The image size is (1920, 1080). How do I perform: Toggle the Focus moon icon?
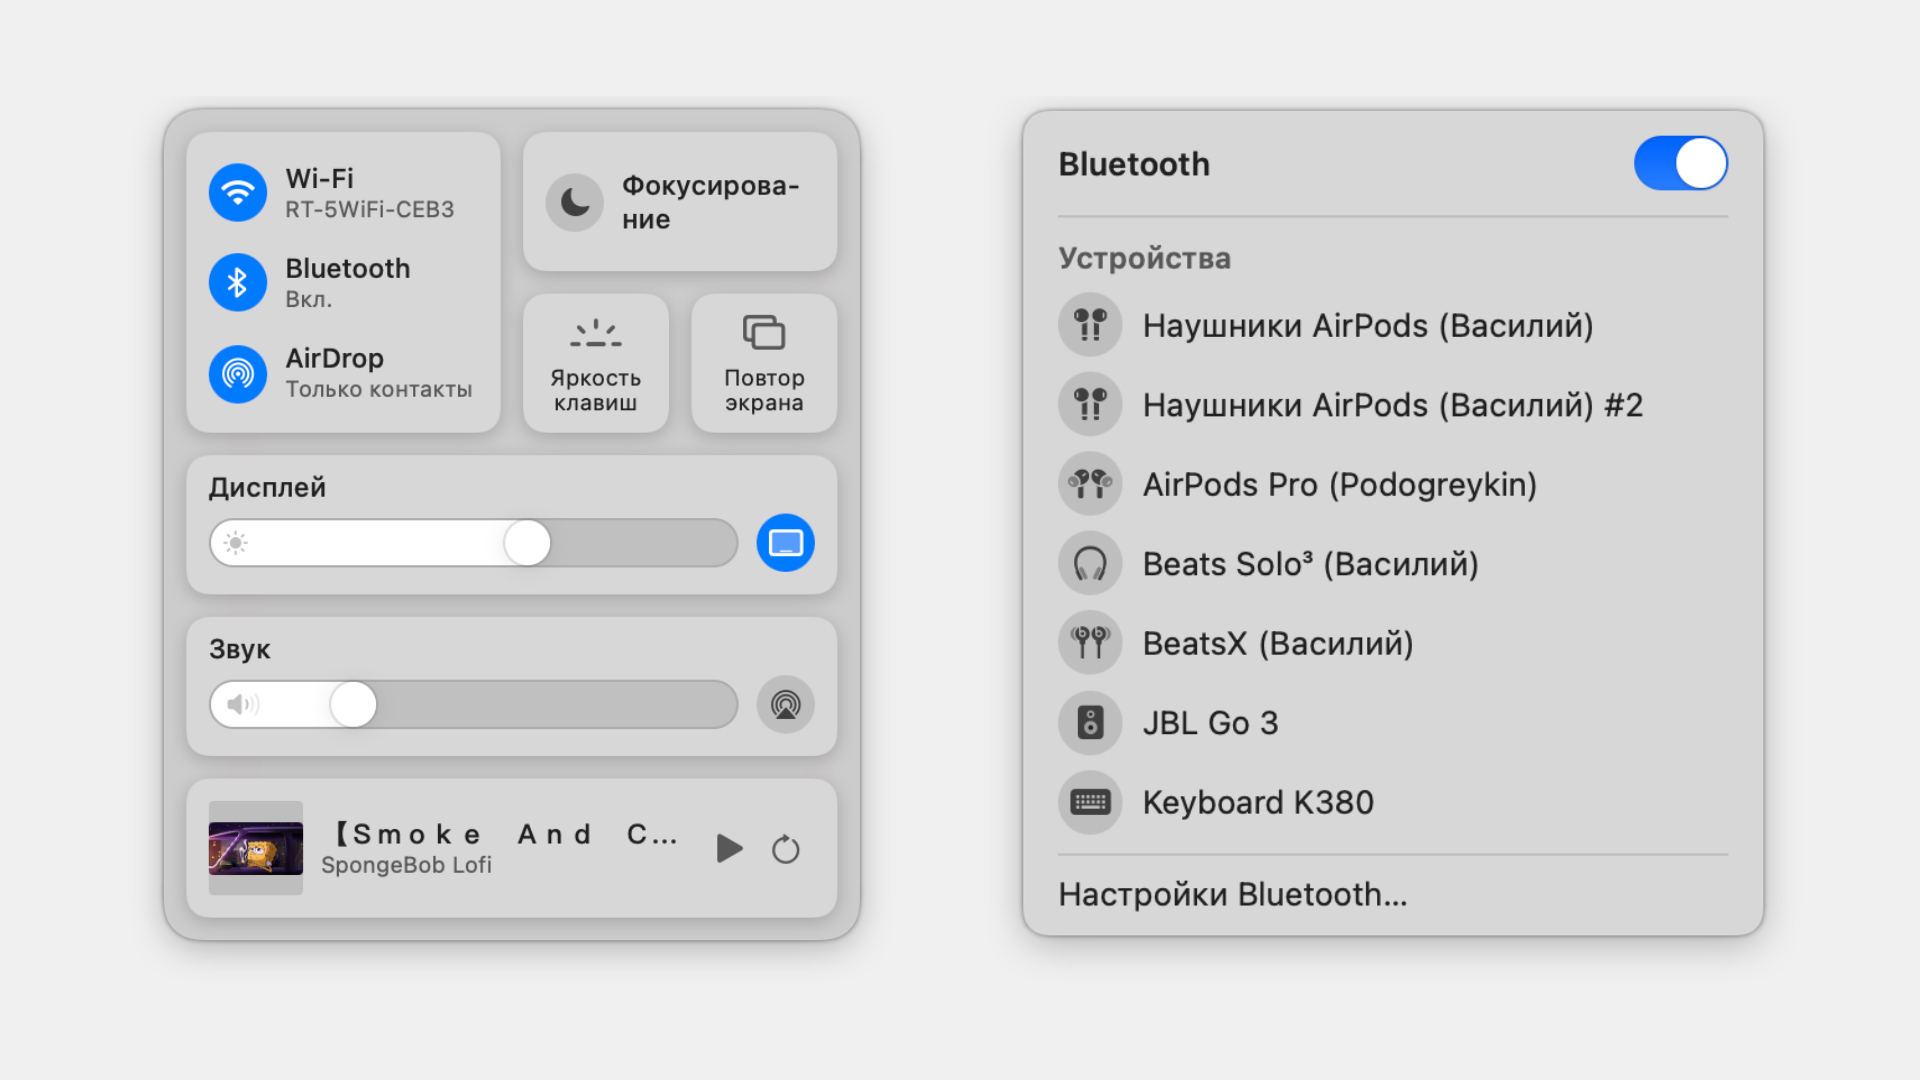[x=575, y=202]
